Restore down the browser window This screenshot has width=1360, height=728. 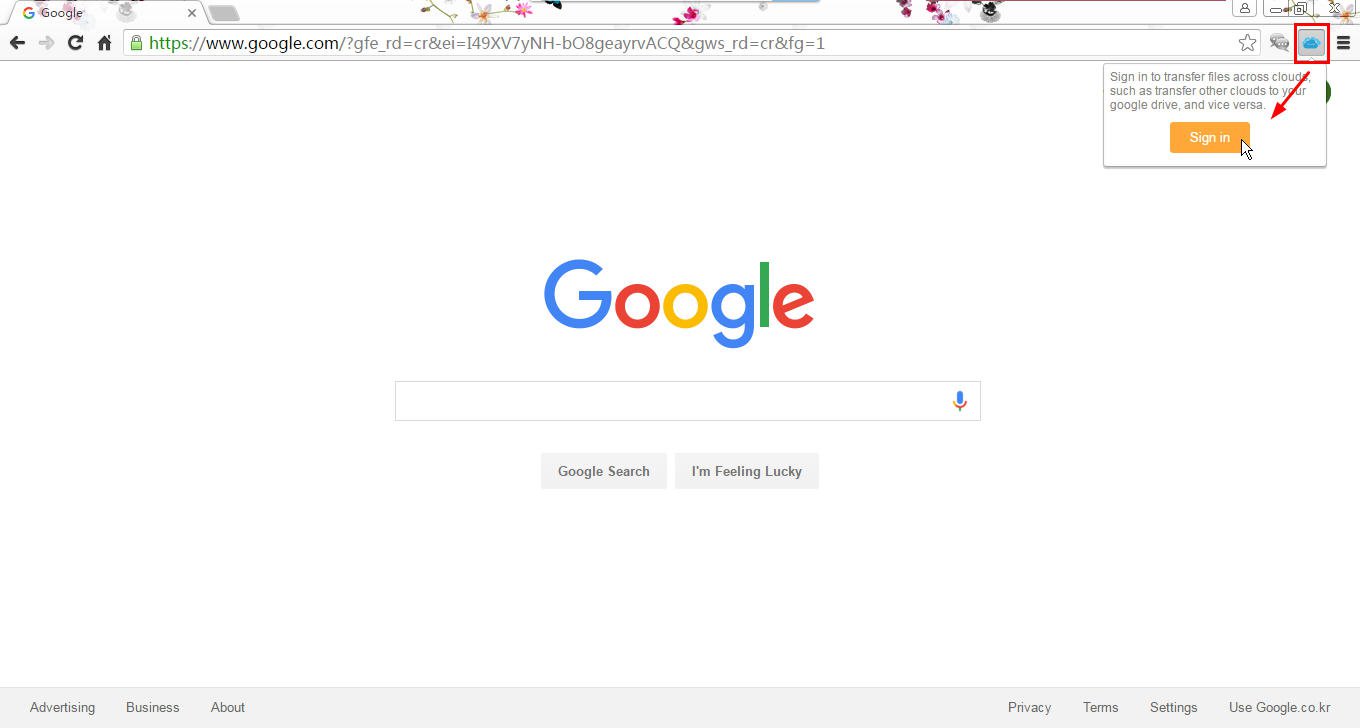[1300, 8]
